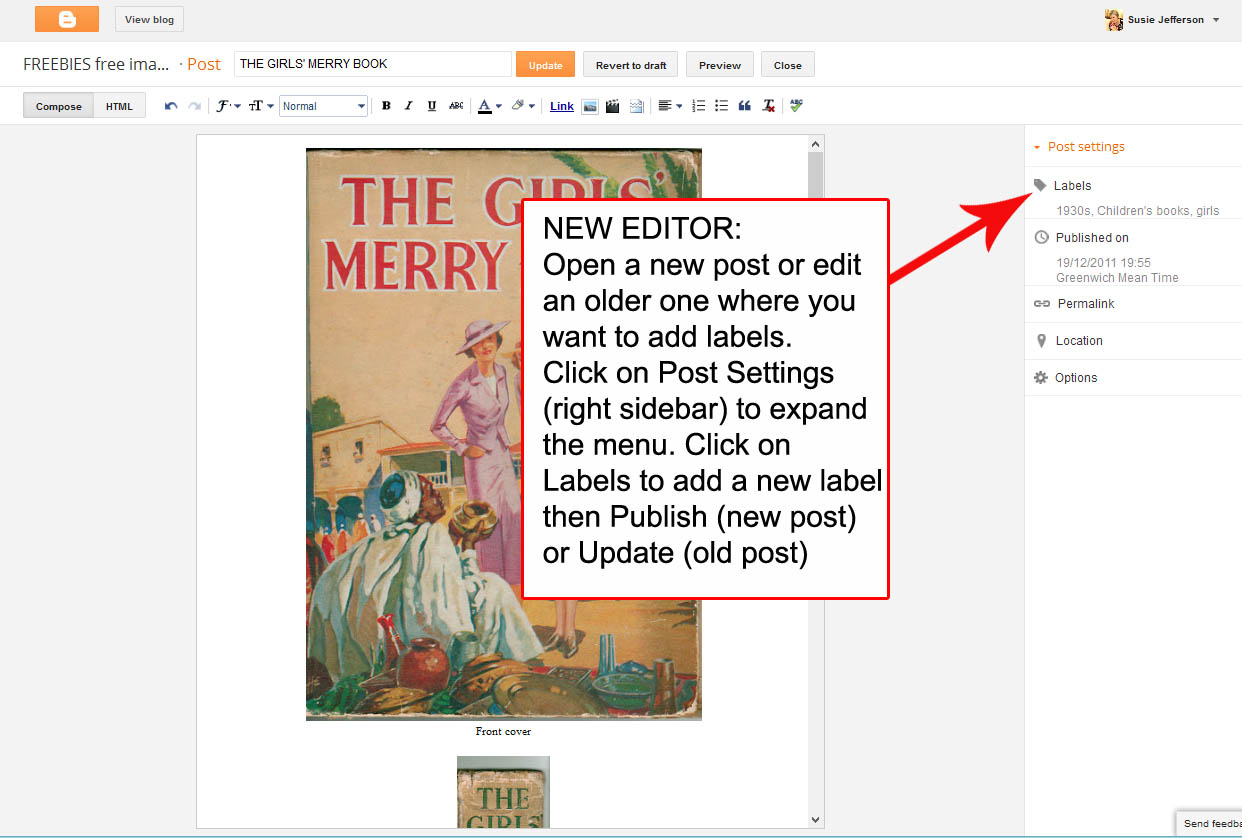1242x838 pixels.
Task: Create a numbered list
Action: [x=698, y=106]
